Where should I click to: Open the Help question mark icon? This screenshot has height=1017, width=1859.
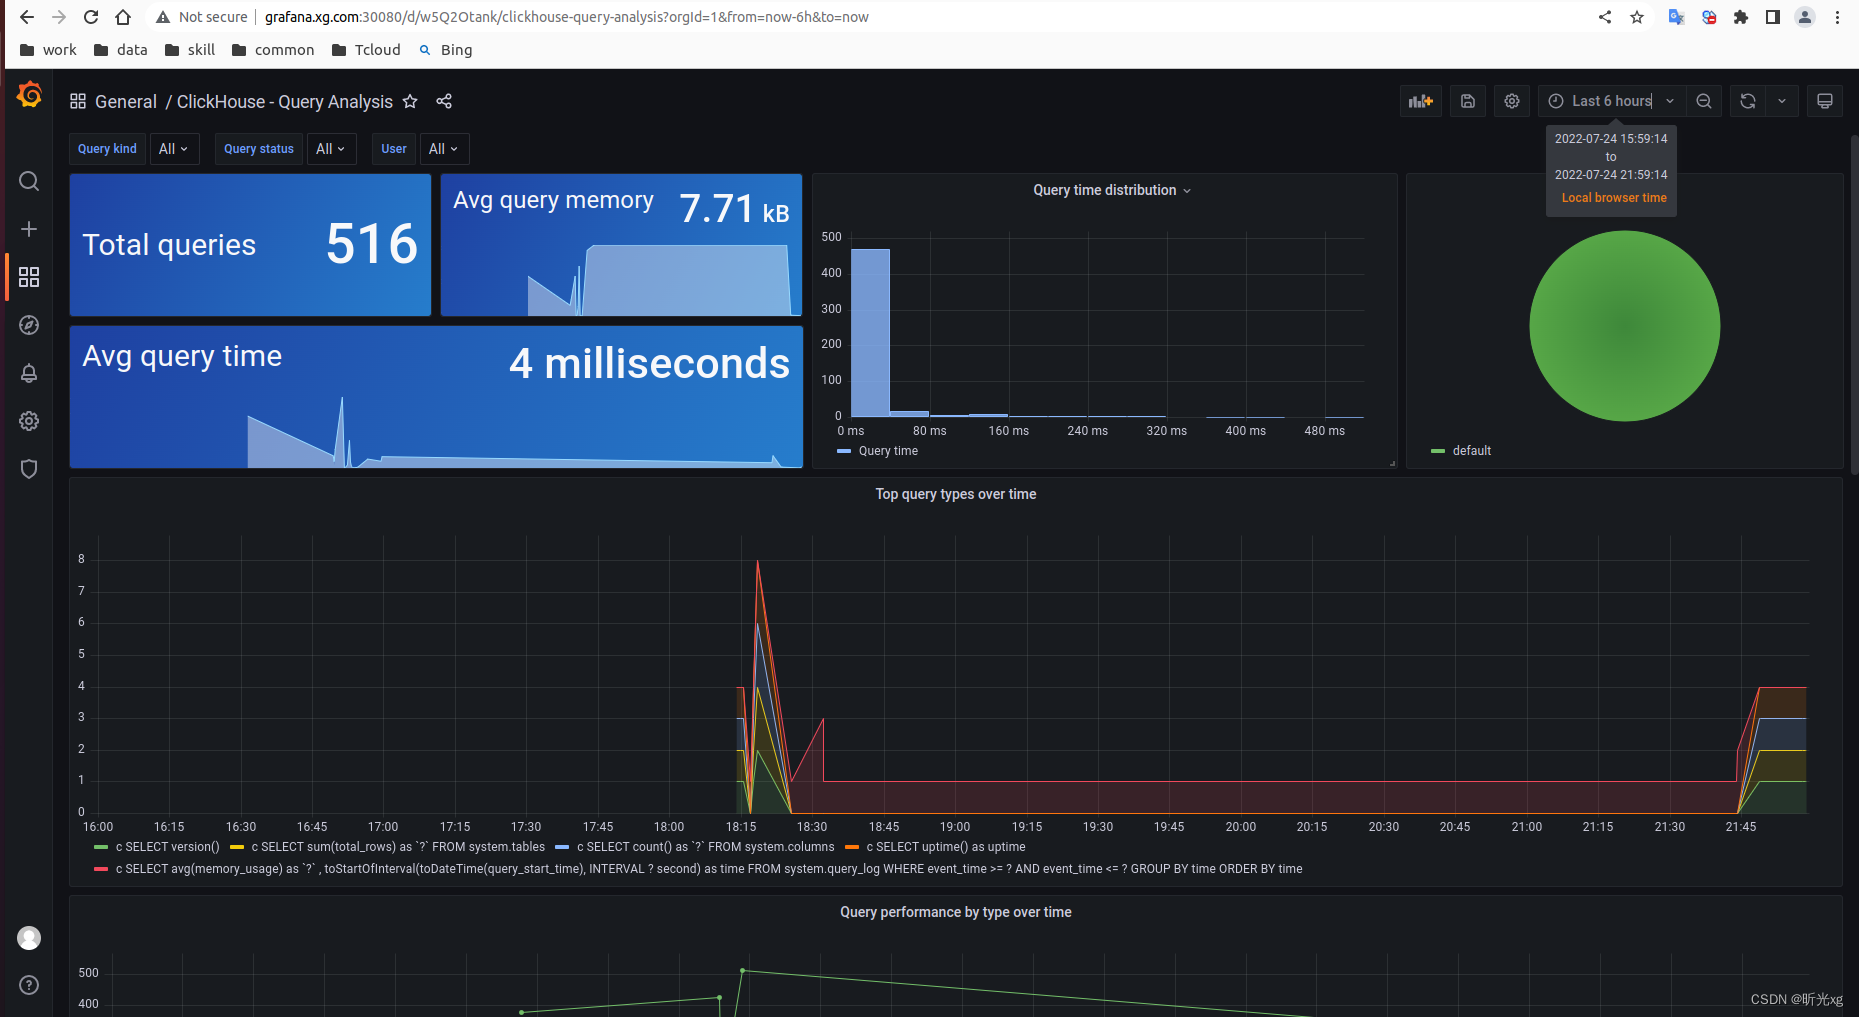pyautogui.click(x=29, y=985)
